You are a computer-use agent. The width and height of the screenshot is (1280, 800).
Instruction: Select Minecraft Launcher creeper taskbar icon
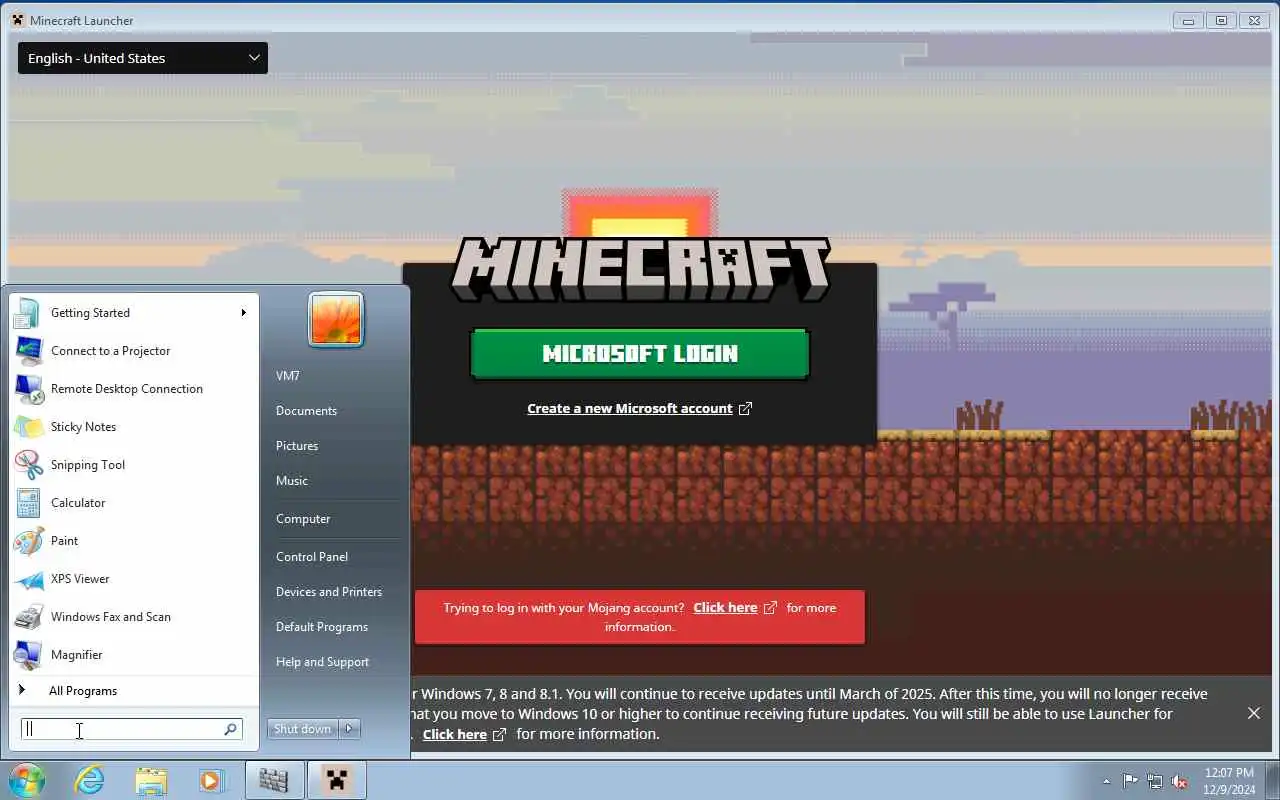coord(336,780)
